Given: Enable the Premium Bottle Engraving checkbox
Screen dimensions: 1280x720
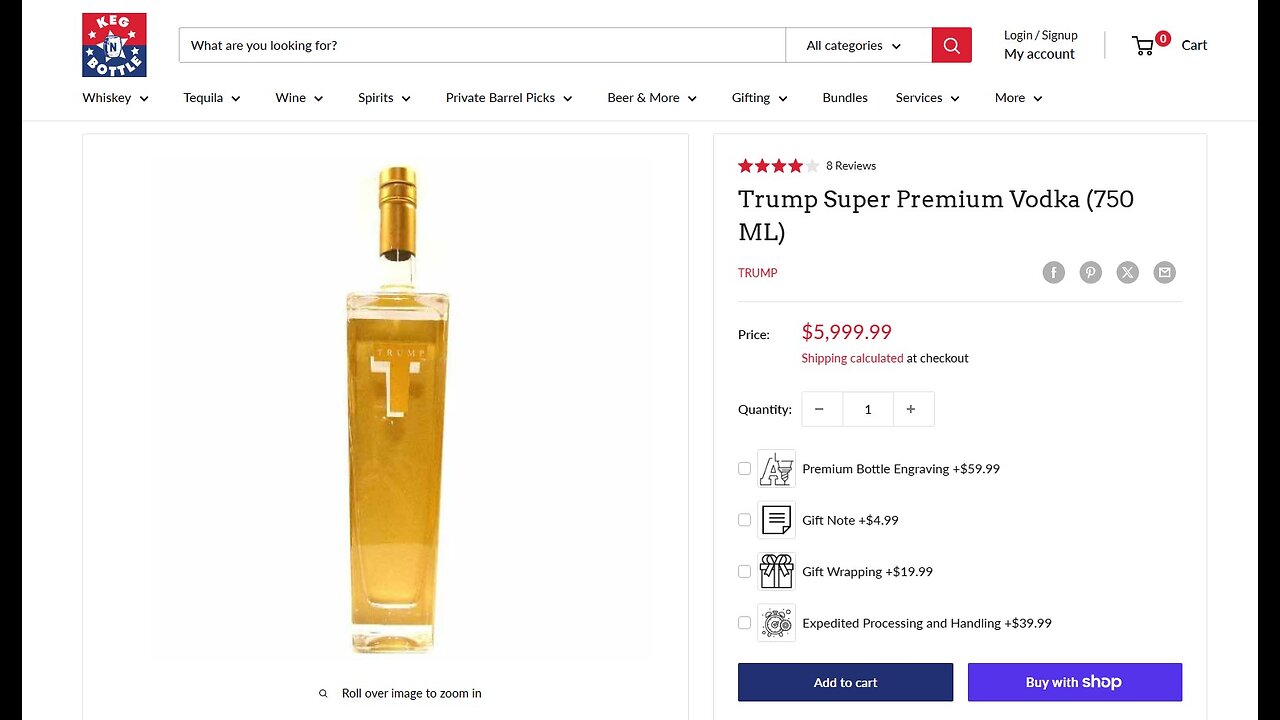Looking at the screenshot, I should 744,468.
